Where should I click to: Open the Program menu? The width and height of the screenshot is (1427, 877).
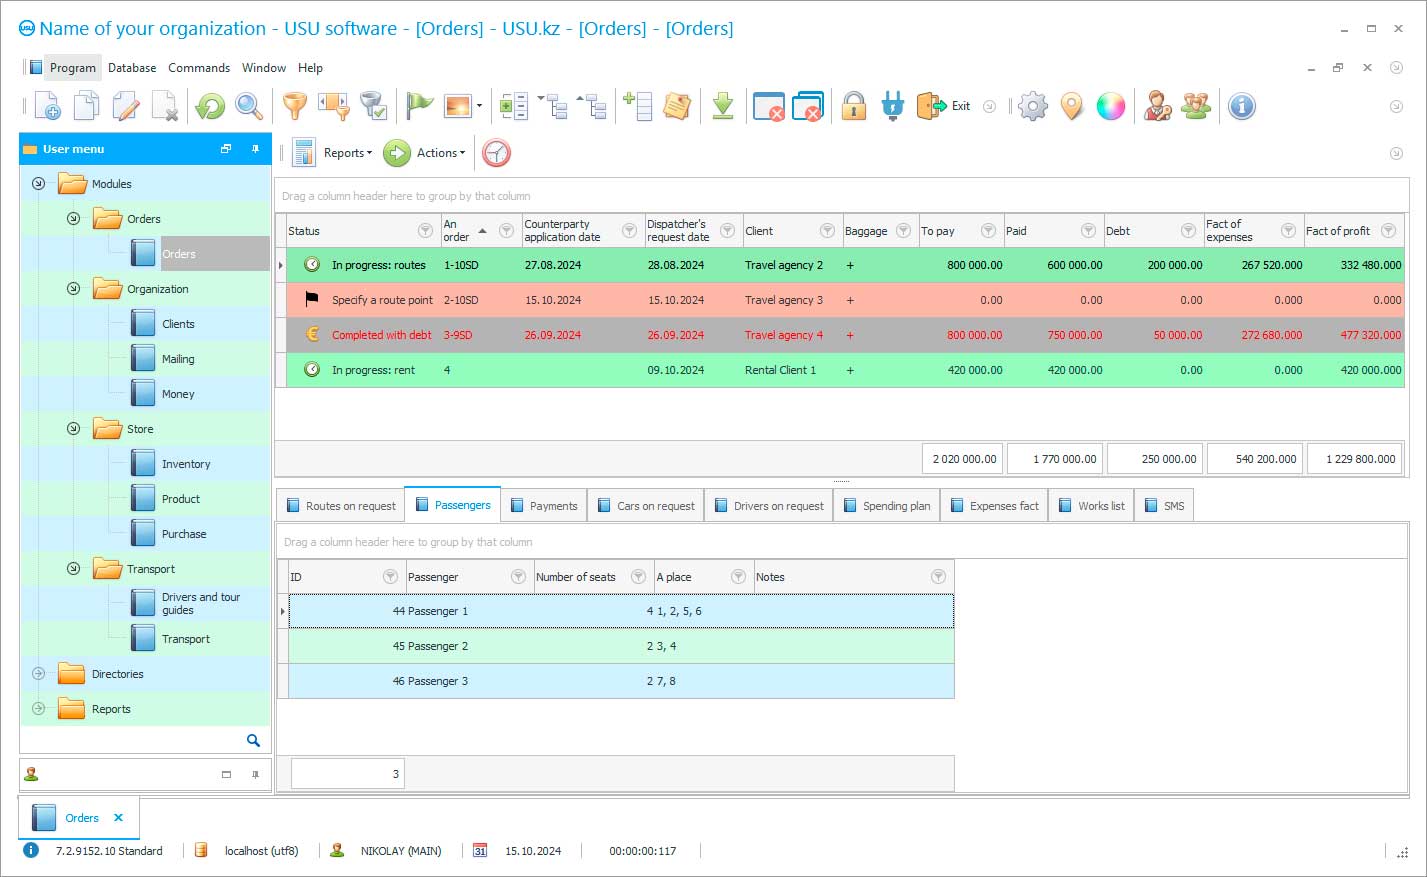pyautogui.click(x=72, y=68)
